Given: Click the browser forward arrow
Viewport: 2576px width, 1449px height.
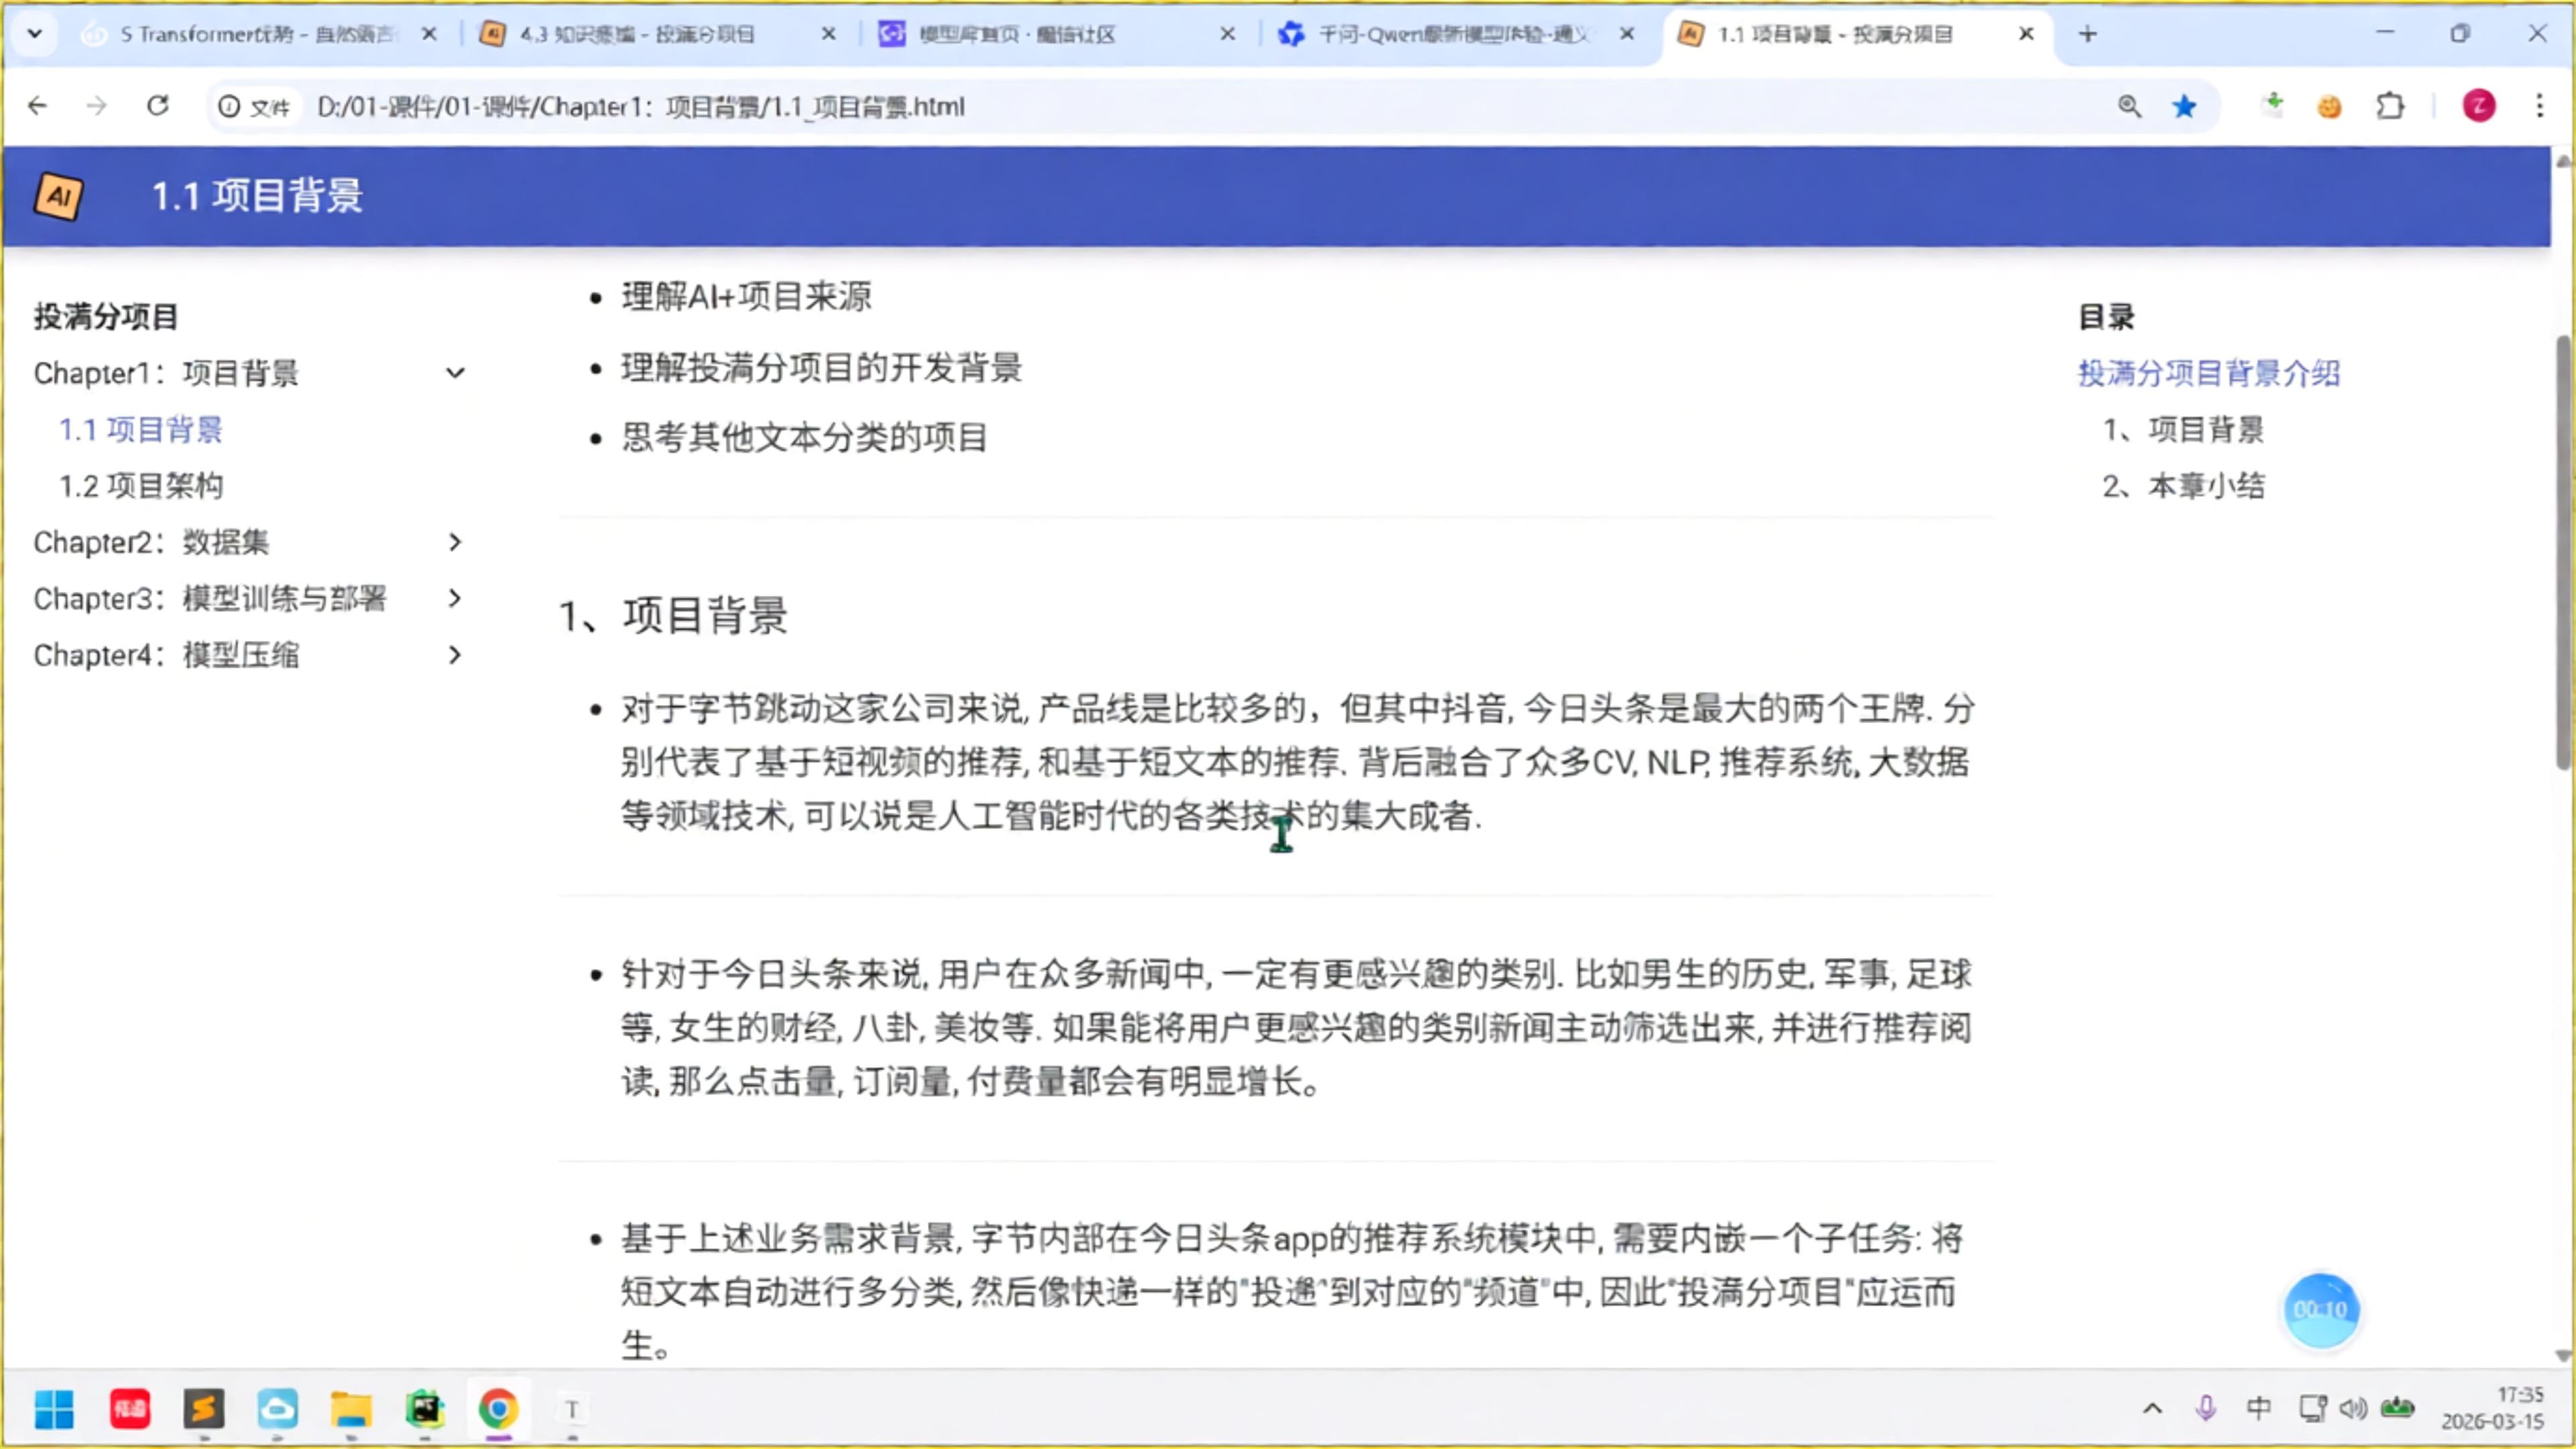Looking at the screenshot, I should click(97, 106).
